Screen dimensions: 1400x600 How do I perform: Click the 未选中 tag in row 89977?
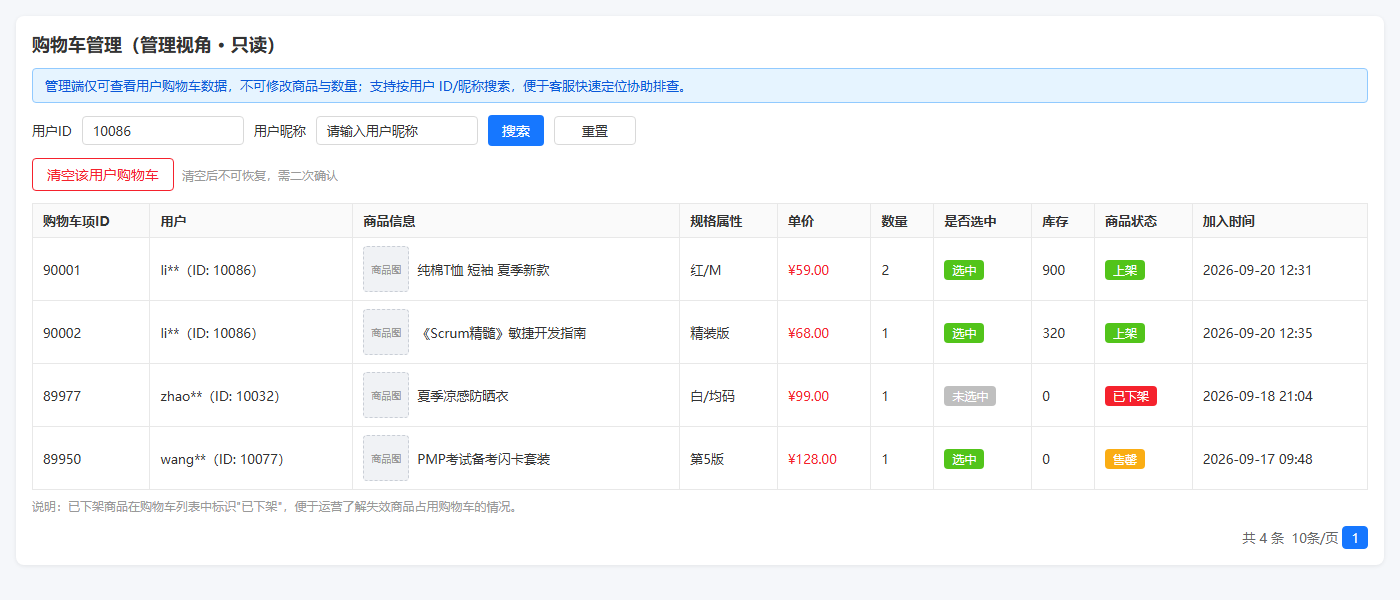tap(970, 396)
